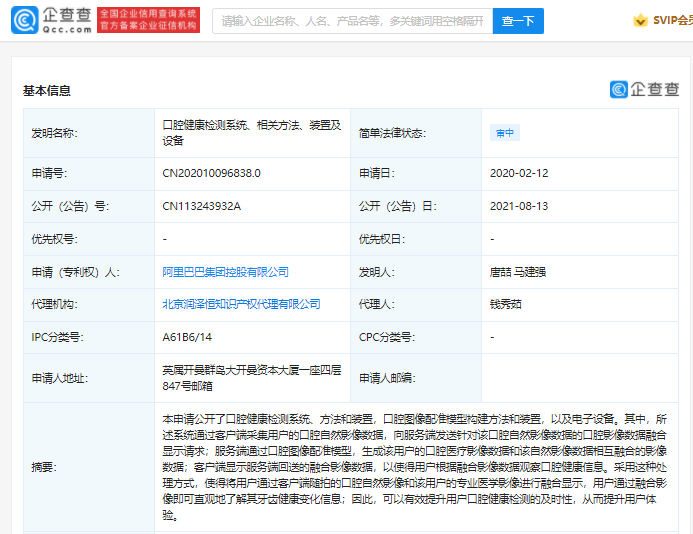The image size is (693, 534).
Task: Click inventor names 唐喆 马建强
Action: 517,271
